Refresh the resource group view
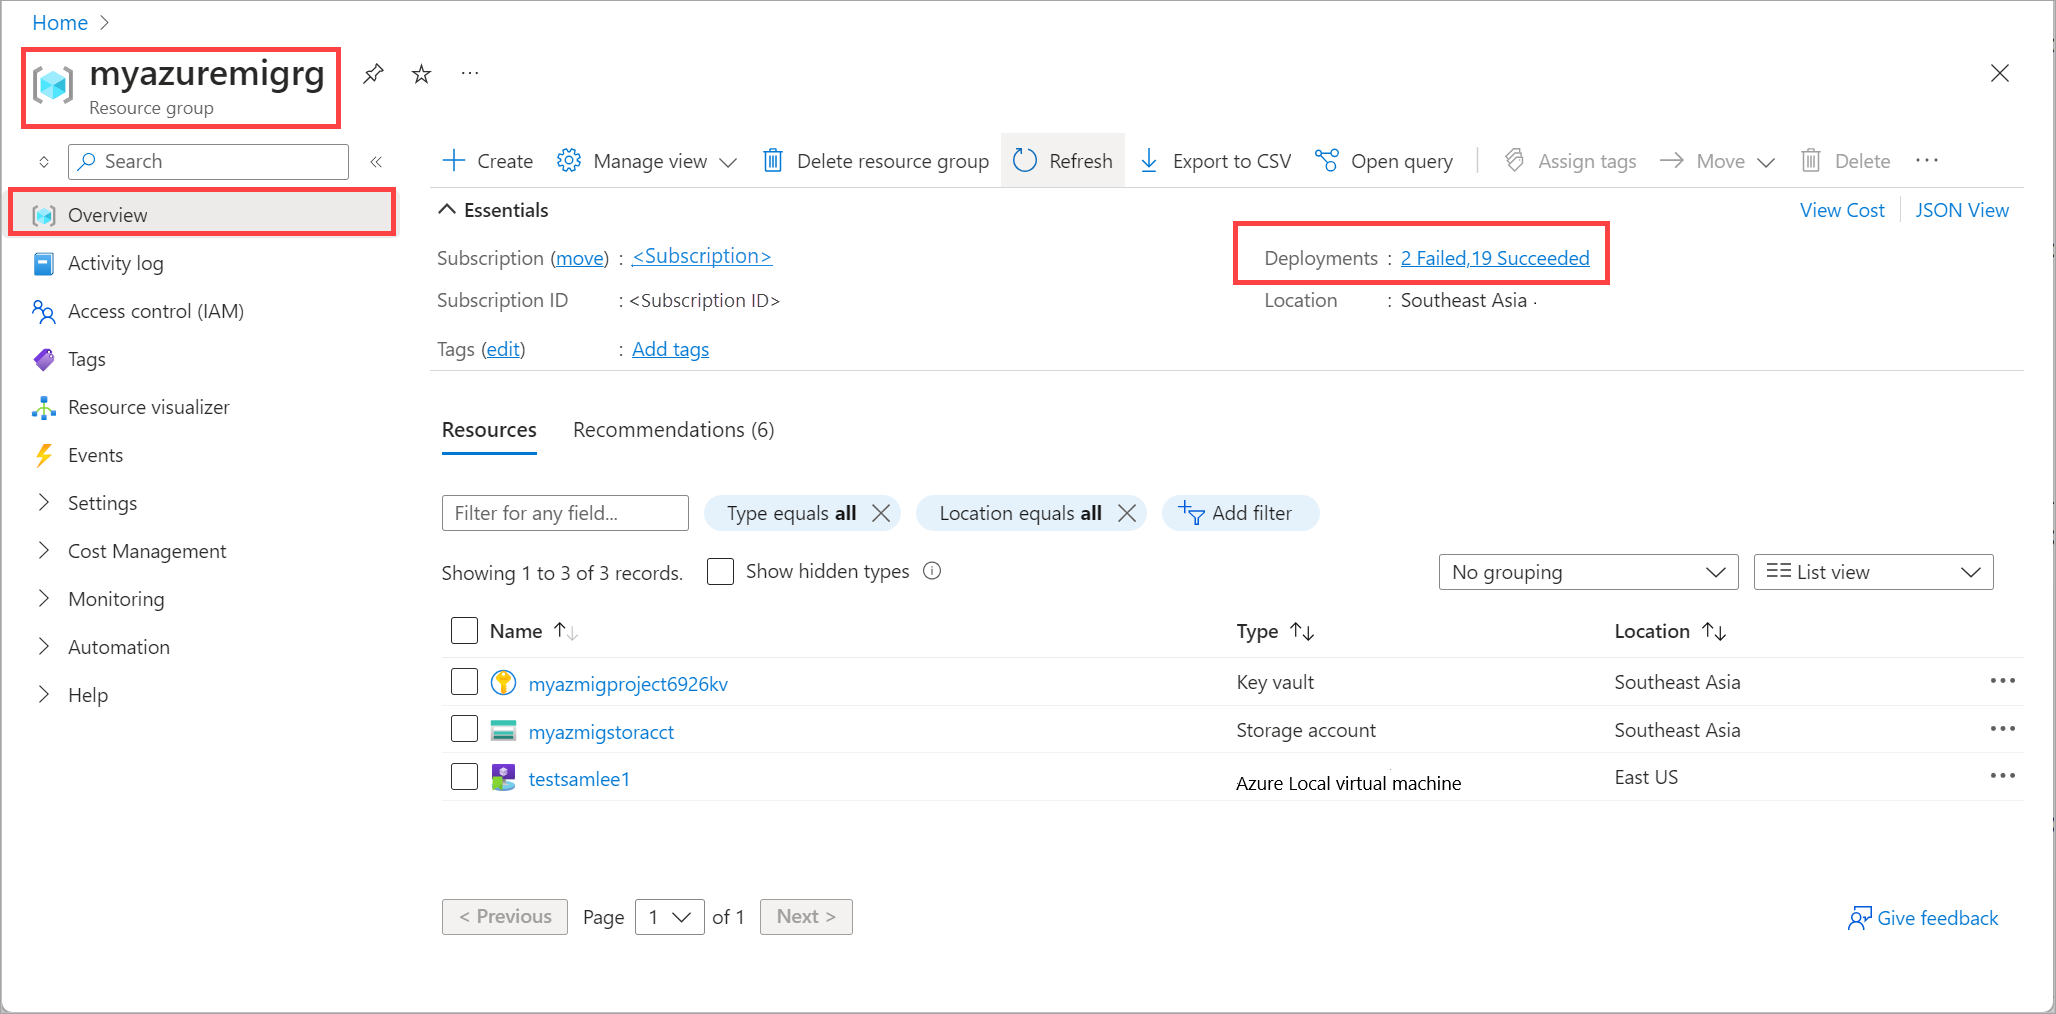Image resolution: width=2056 pixels, height=1014 pixels. (1062, 160)
